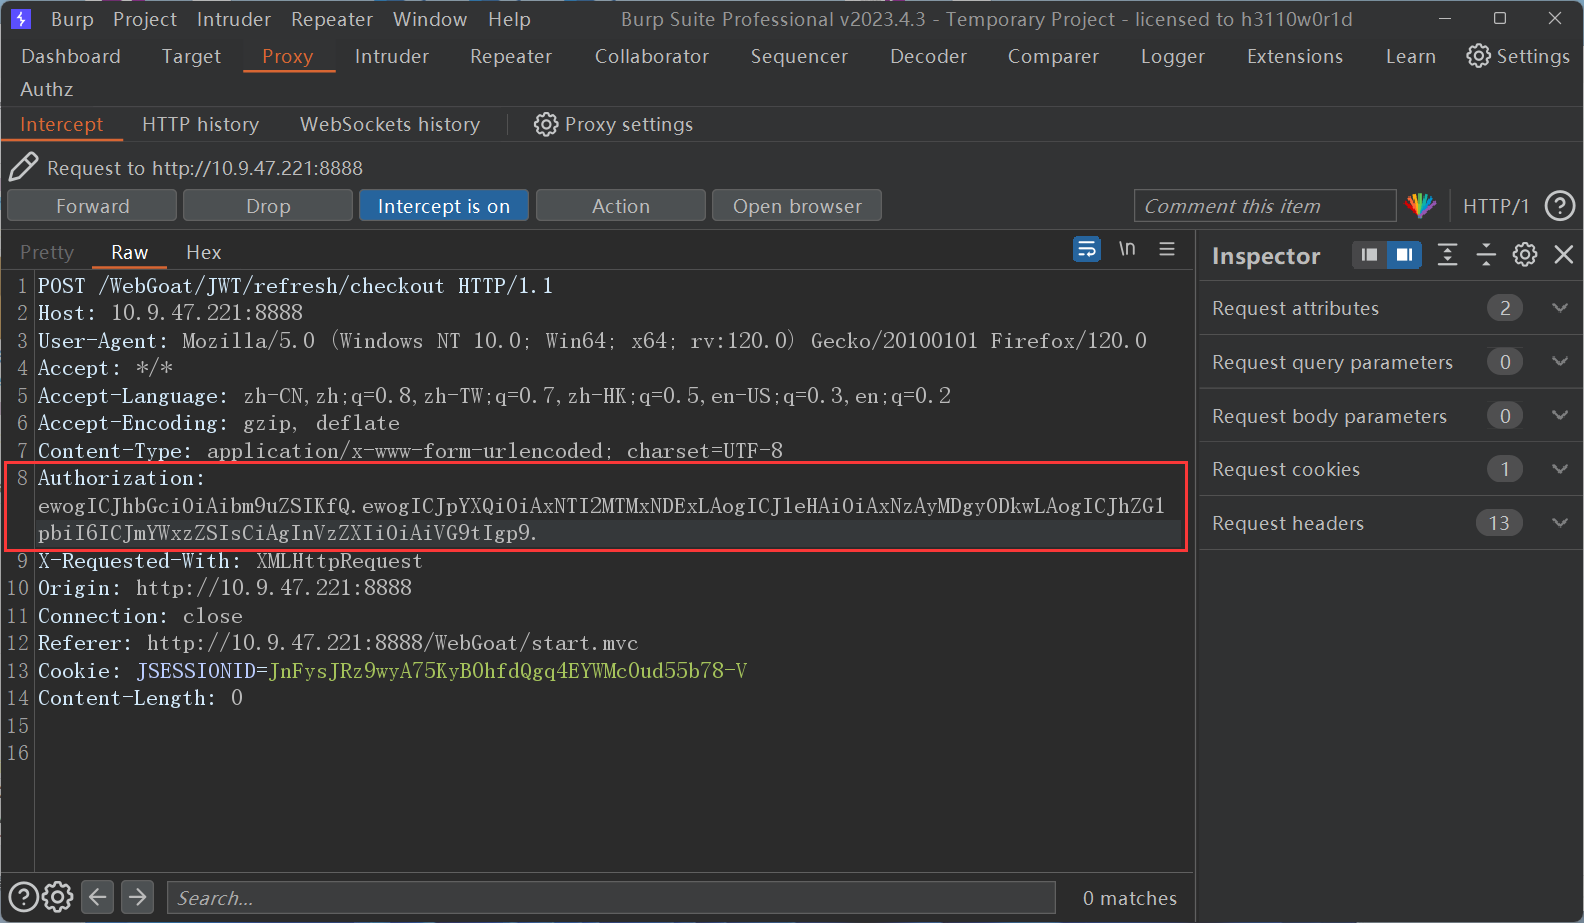Open the search settings gear icon
1584x923 pixels.
pyautogui.click(x=58, y=897)
